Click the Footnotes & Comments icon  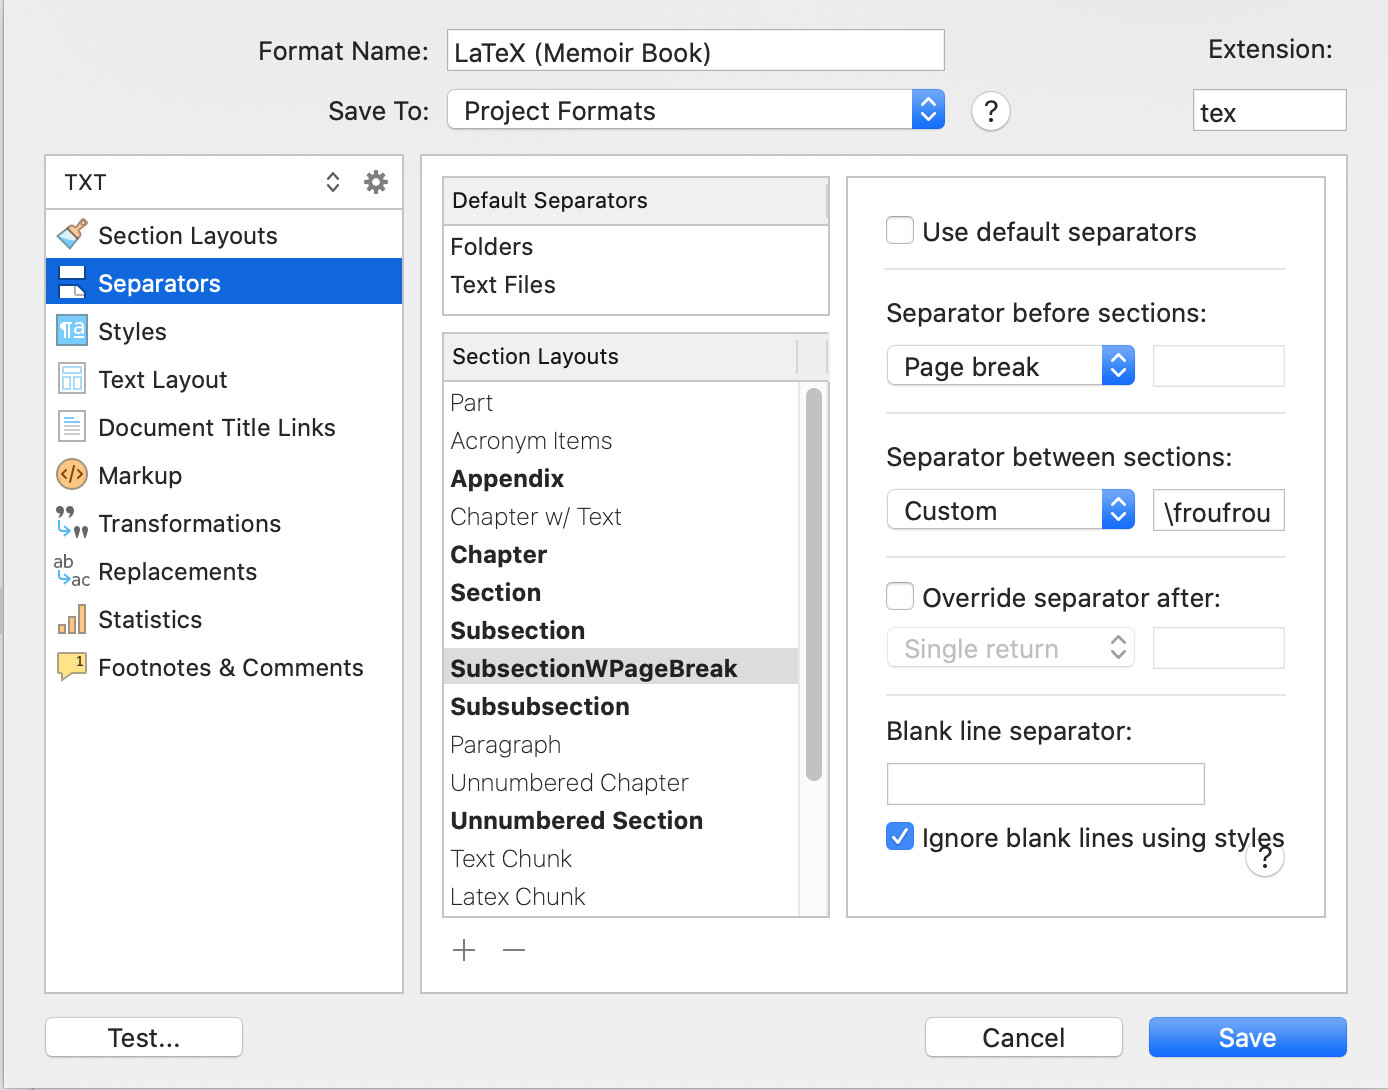(x=72, y=667)
